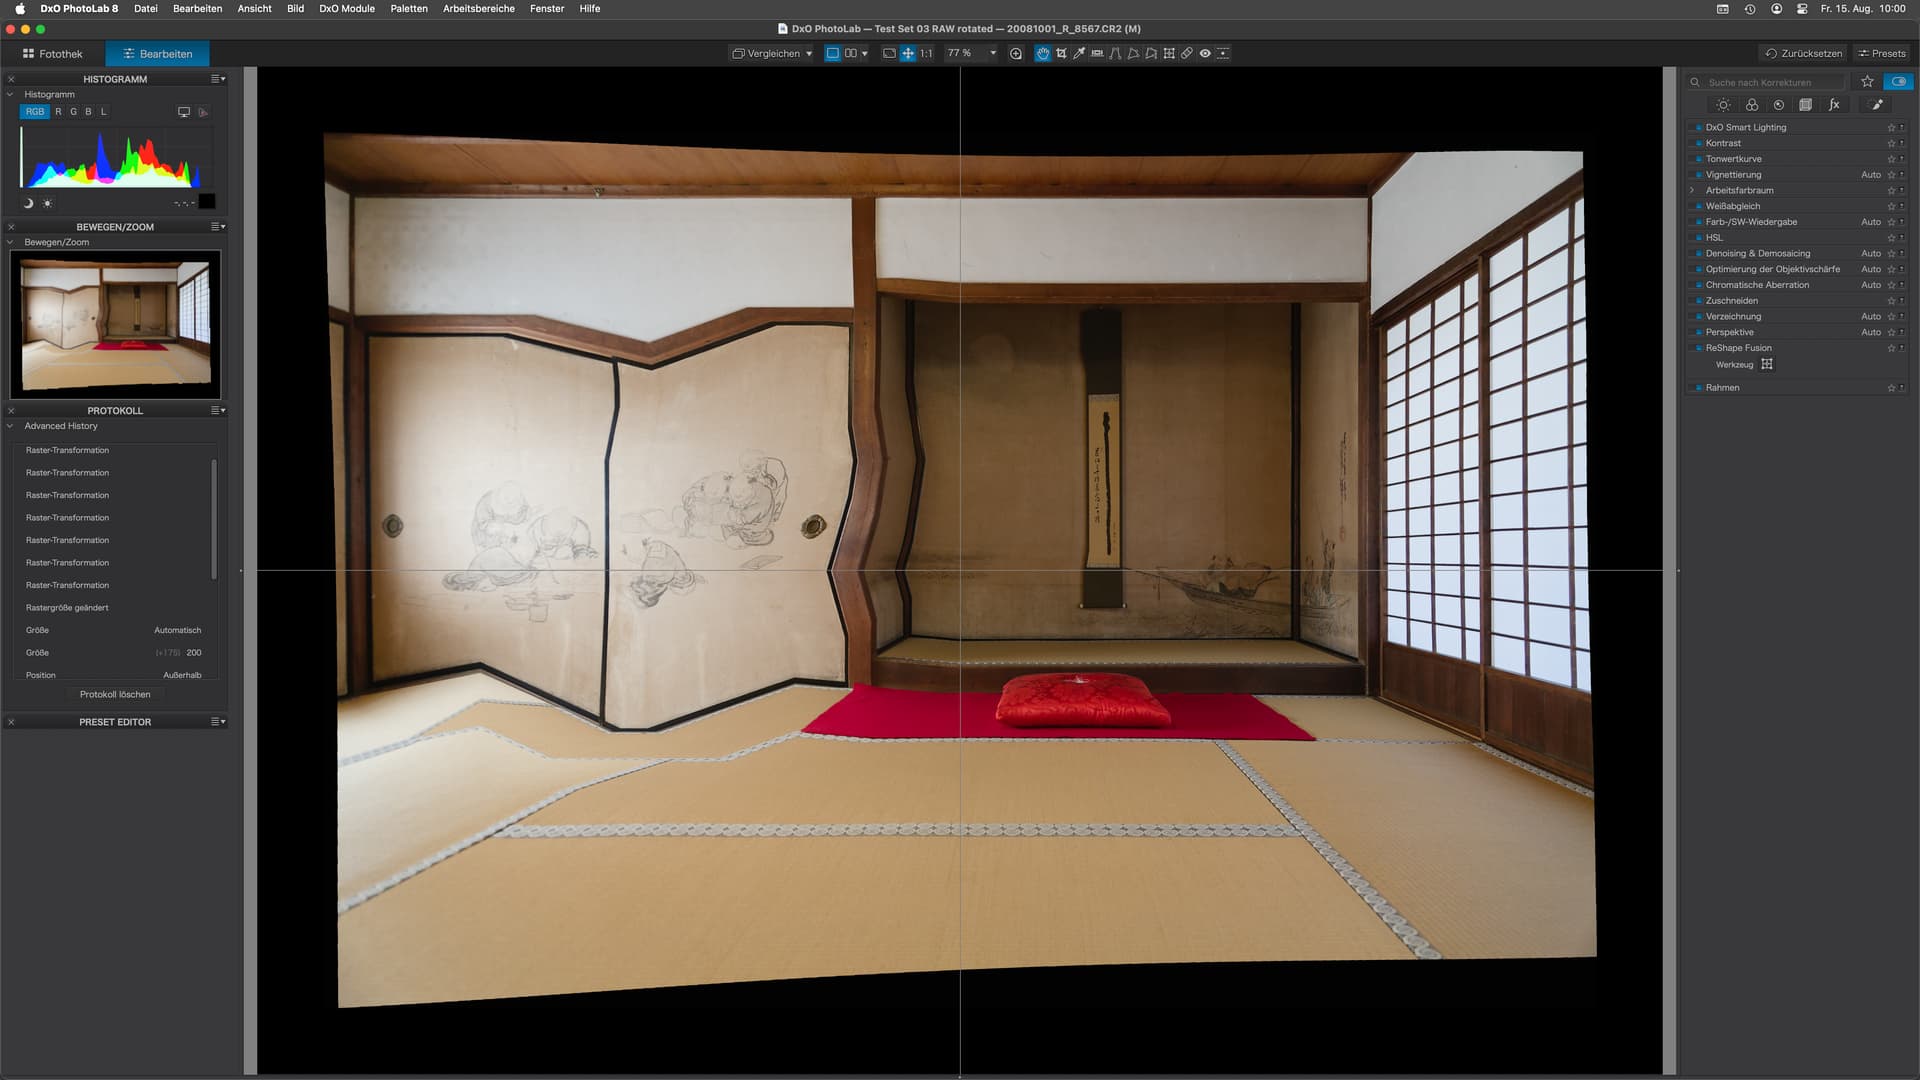Choose the retouch bandage repair tool
This screenshot has height=1080, width=1920.
[x=1187, y=53]
